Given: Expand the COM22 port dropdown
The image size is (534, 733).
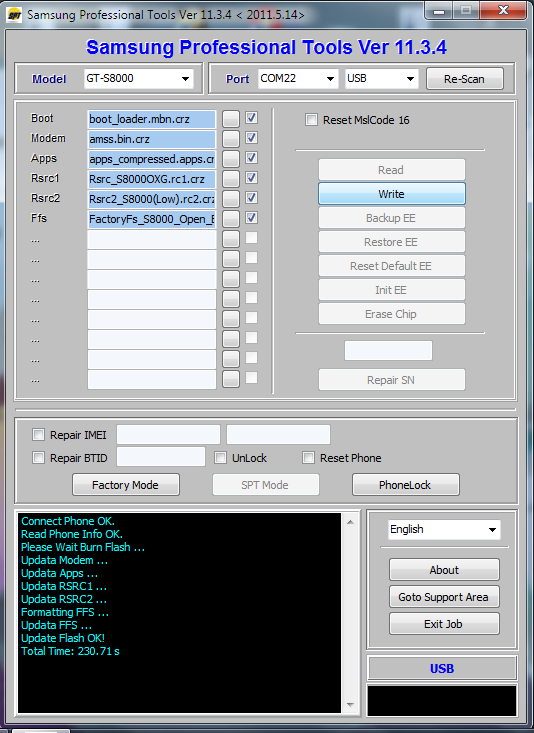Looking at the screenshot, I should tap(297, 79).
